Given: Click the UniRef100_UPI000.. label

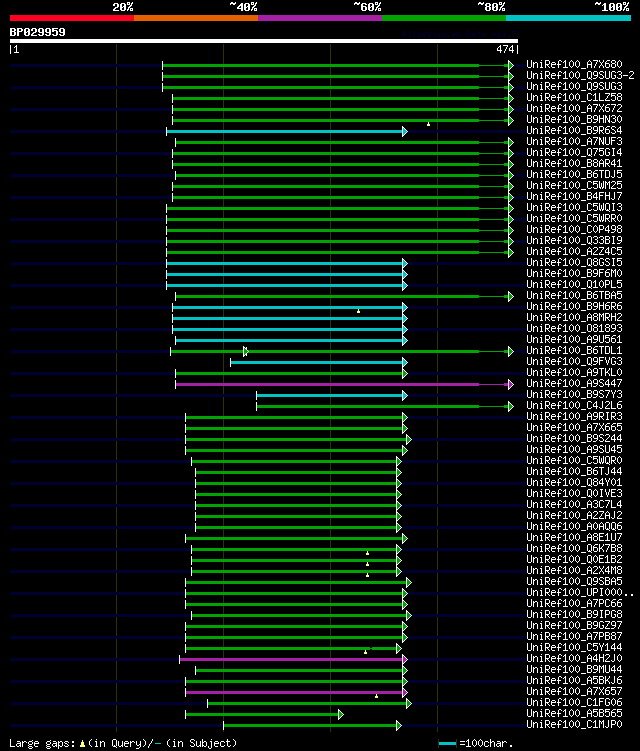Looking at the screenshot, I should pyautogui.click(x=580, y=592).
